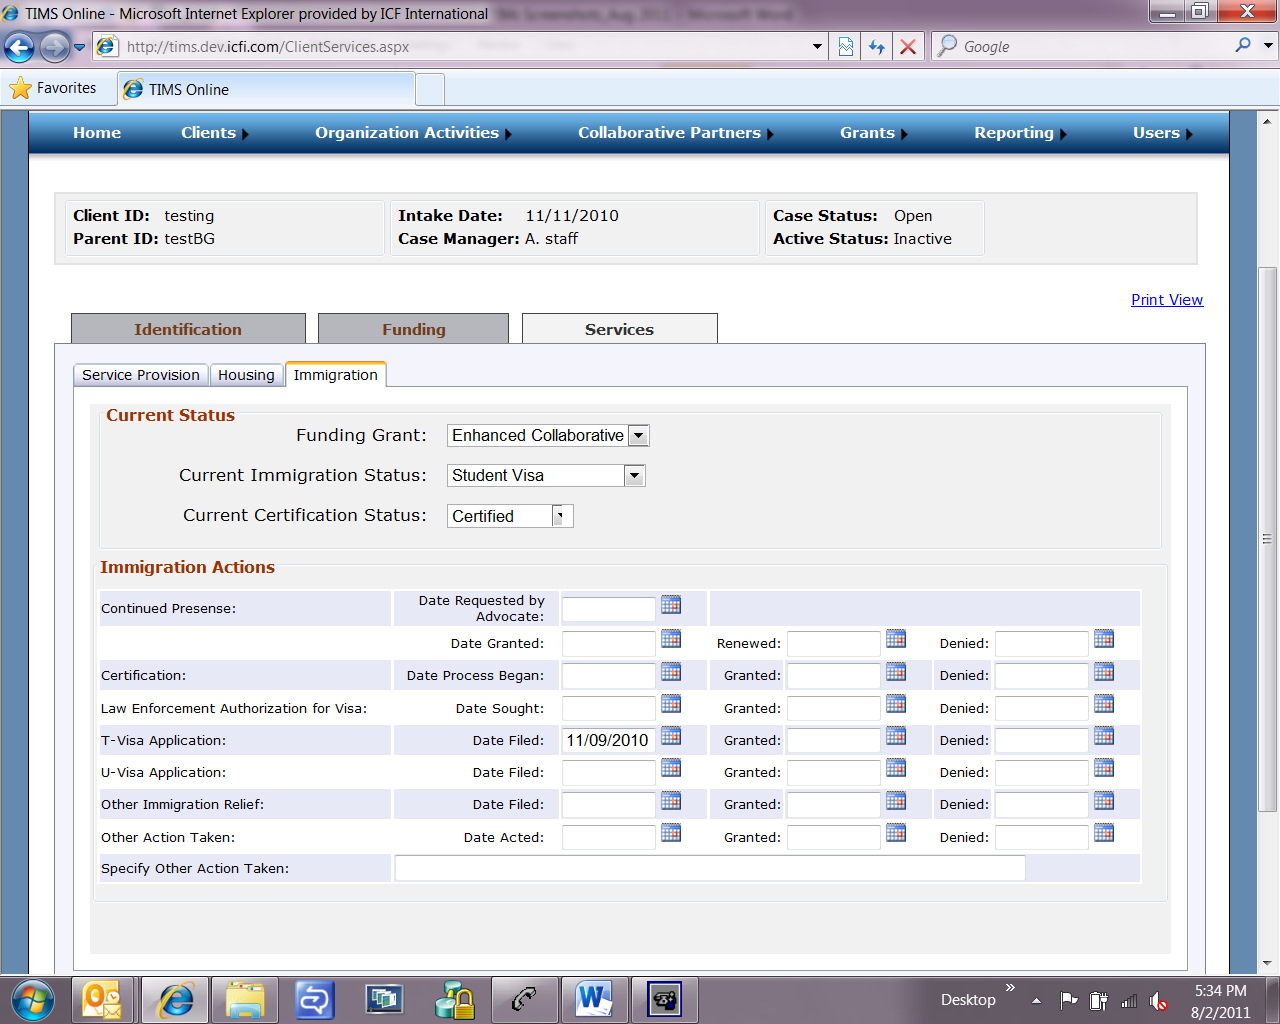The width and height of the screenshot is (1280, 1024).
Task: Open Other Immigration Relief Denied calendar
Action: coord(1104,801)
